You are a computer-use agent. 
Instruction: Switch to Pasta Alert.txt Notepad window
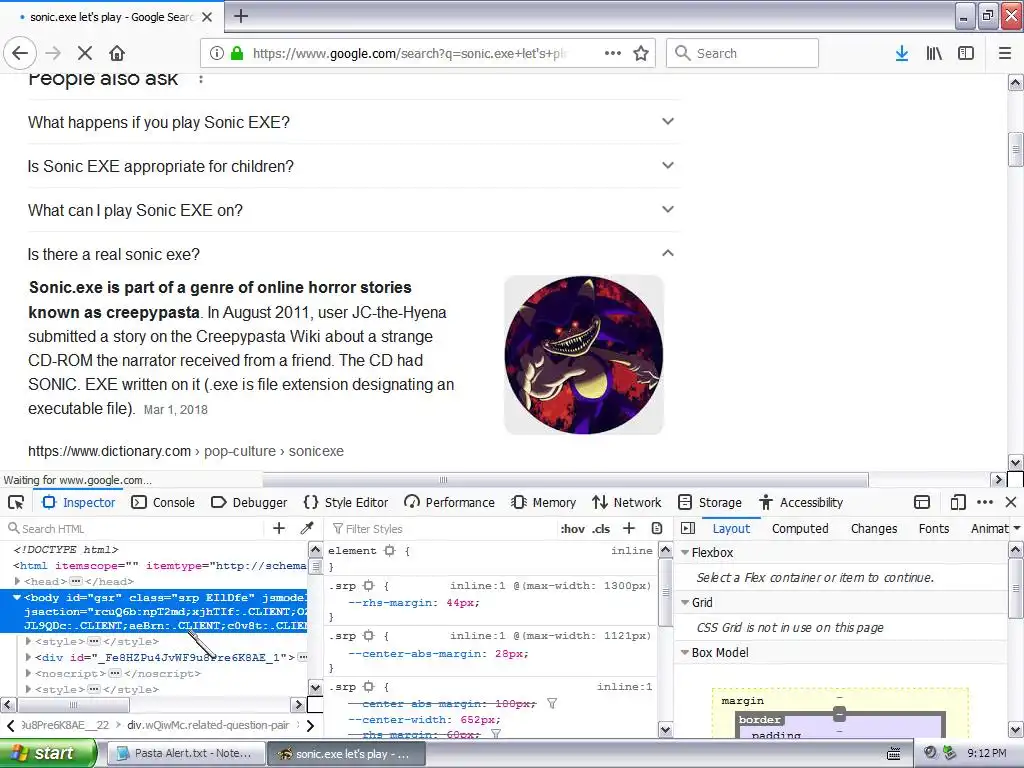[185, 754]
